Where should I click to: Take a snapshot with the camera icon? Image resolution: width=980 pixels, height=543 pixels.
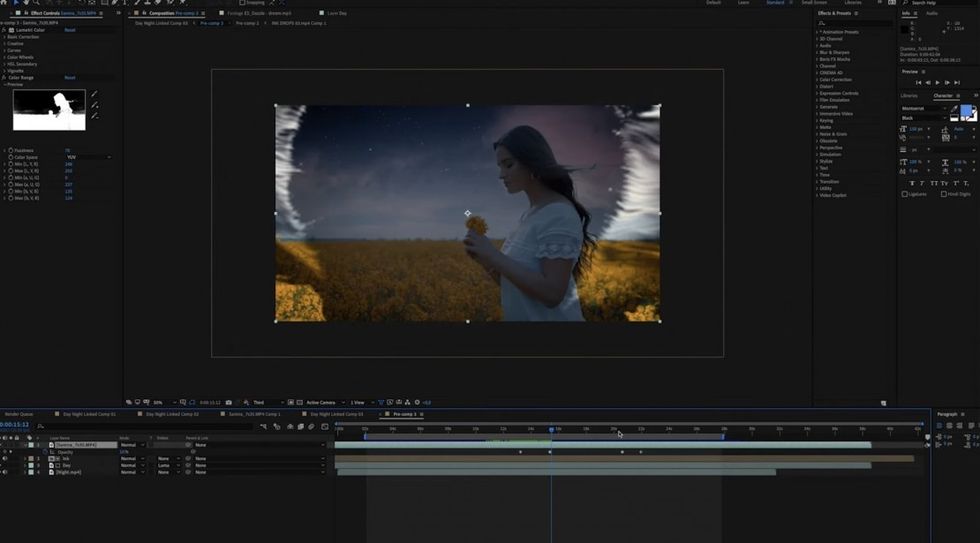229,402
